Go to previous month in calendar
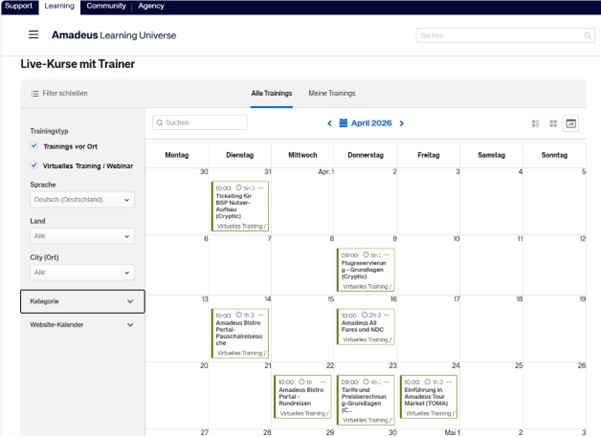The height and width of the screenshot is (437, 601). pos(328,123)
